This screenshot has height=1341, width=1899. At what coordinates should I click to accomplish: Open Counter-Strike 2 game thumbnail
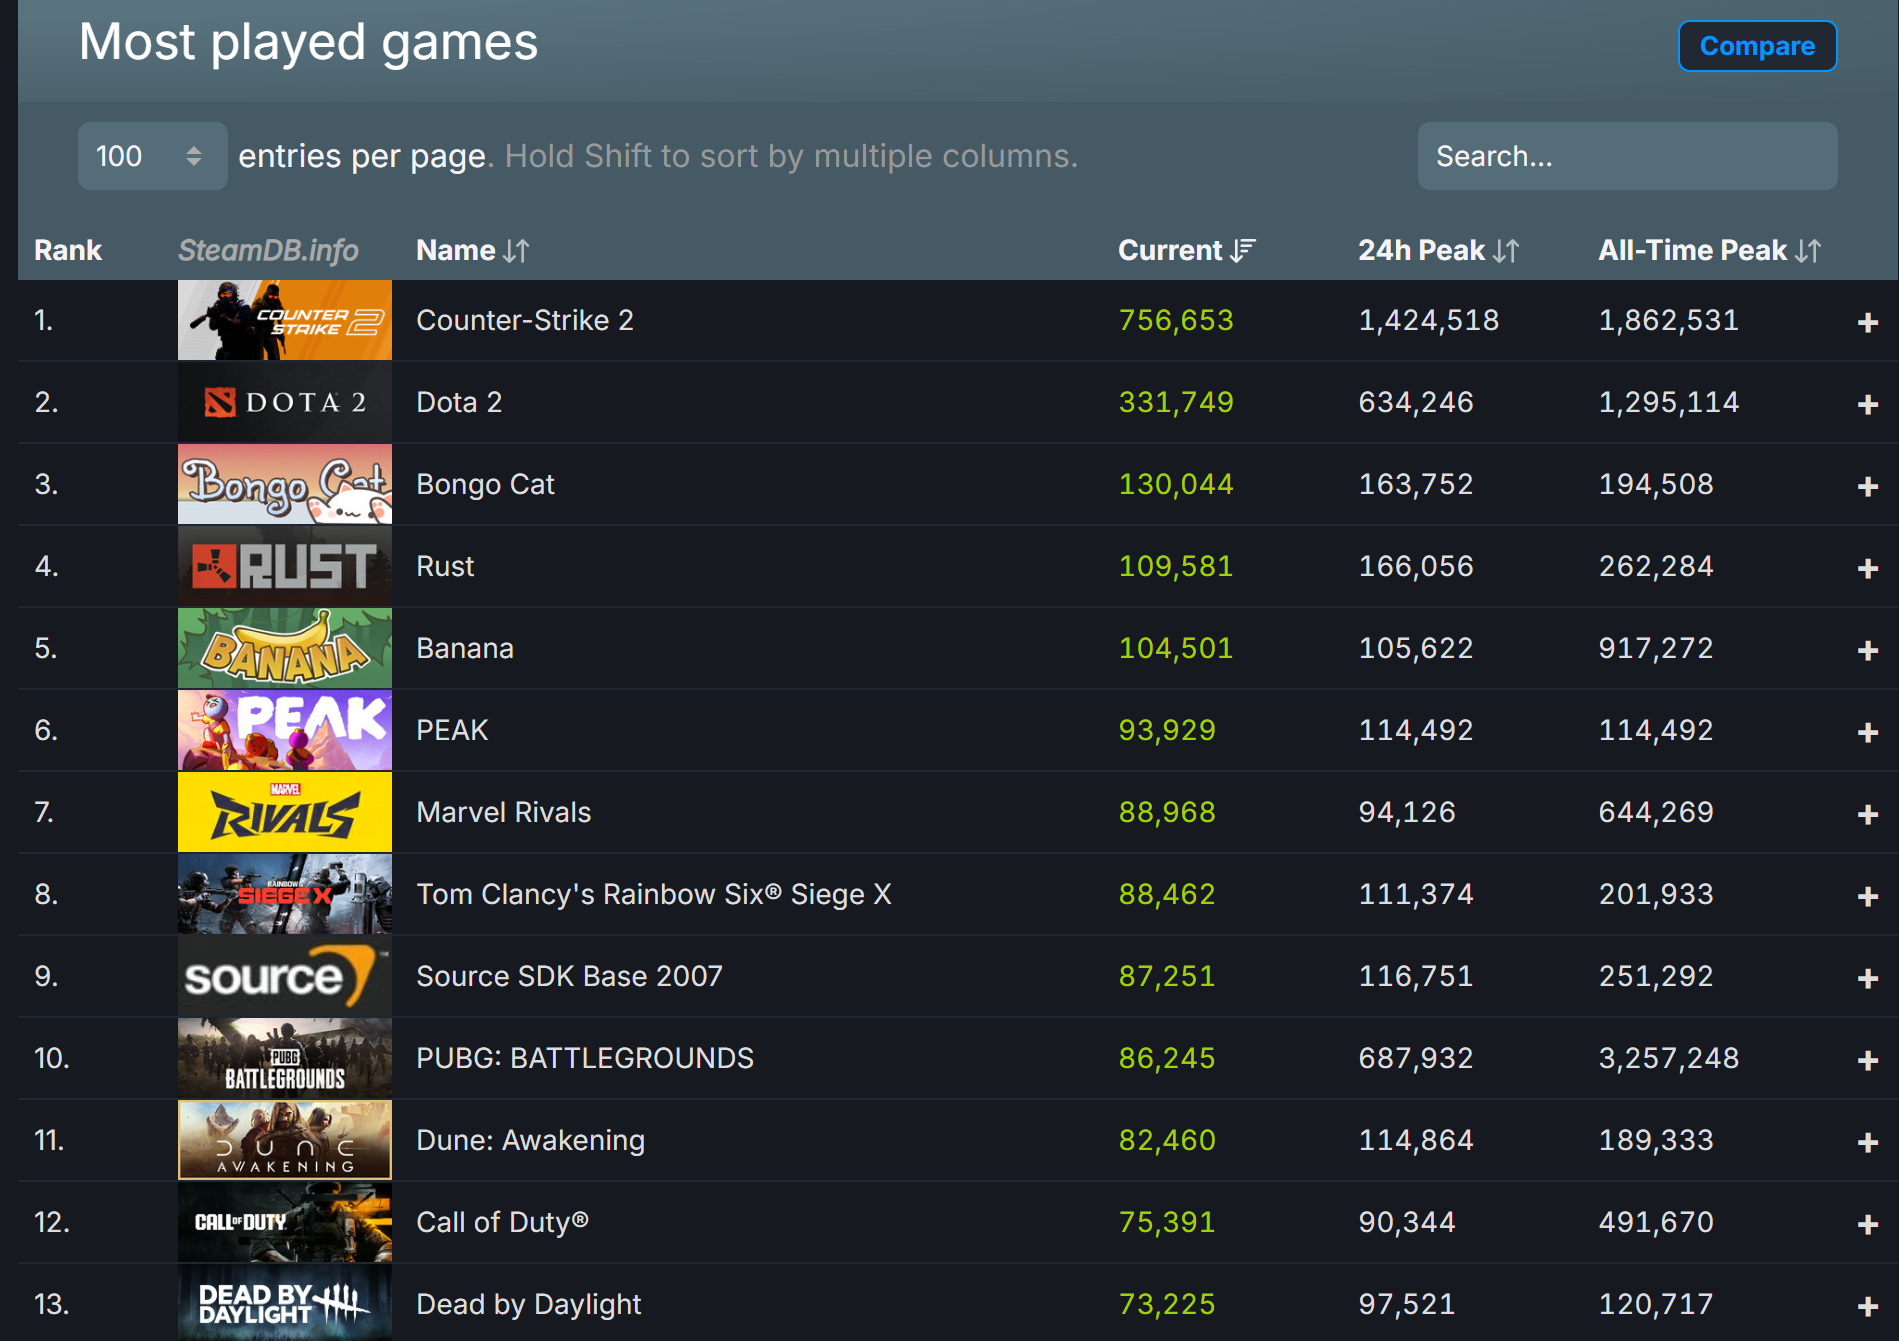point(285,320)
